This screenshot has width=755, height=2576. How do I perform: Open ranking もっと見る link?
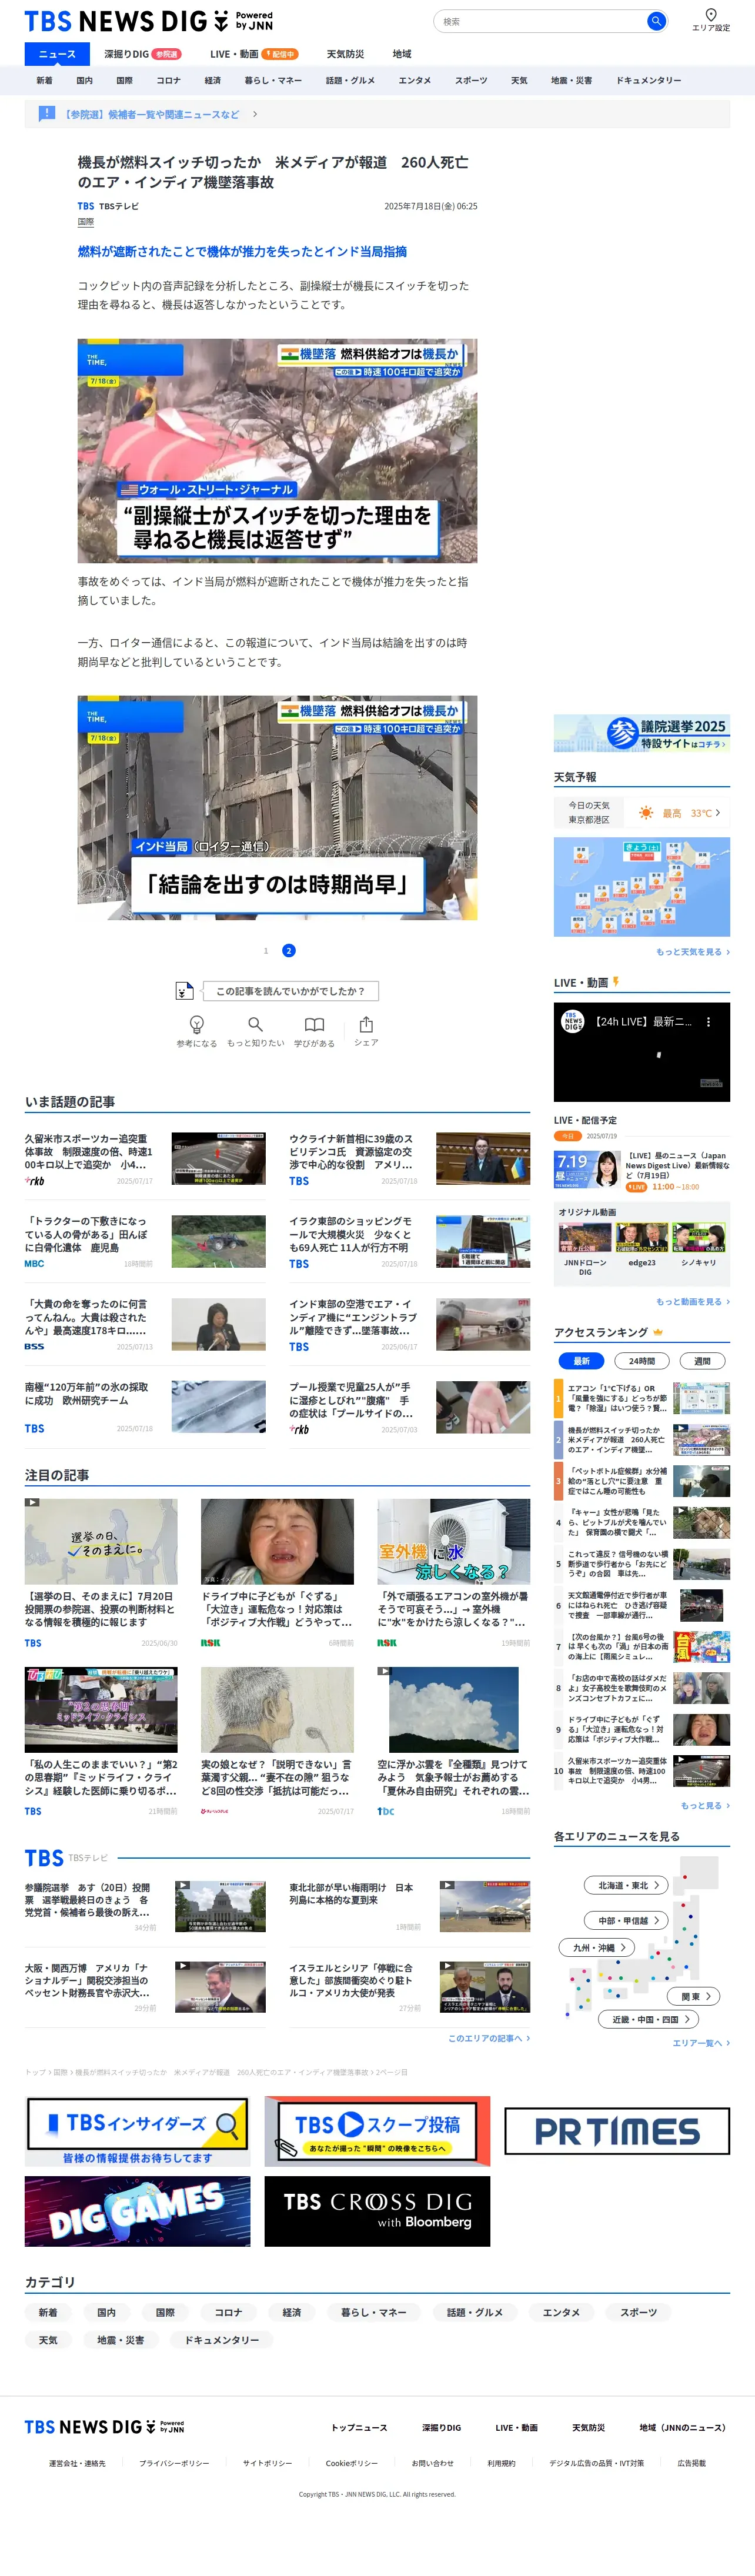(x=704, y=1805)
